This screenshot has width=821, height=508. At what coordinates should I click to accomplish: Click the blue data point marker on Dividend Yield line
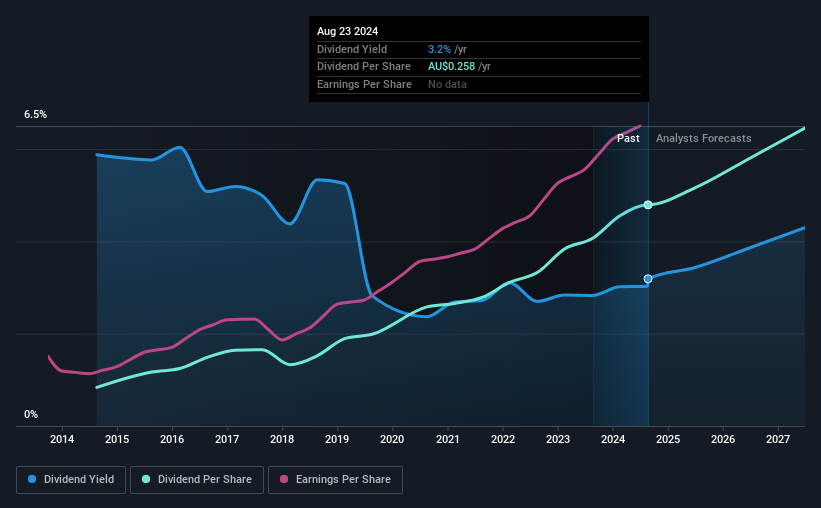pos(648,279)
